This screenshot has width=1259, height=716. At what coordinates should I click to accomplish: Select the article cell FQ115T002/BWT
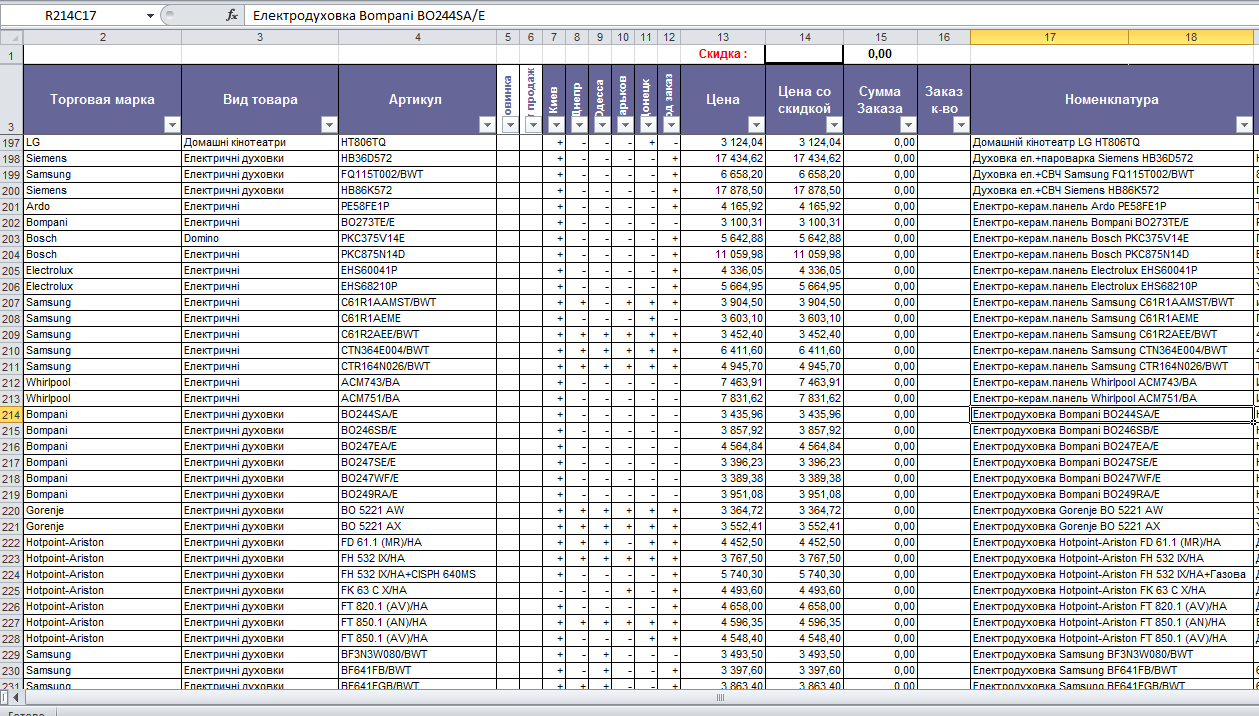418,174
